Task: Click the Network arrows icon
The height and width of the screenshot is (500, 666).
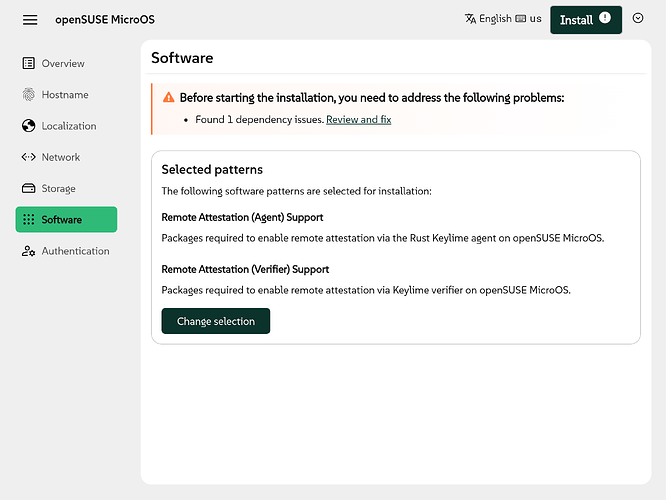Action: (x=29, y=157)
